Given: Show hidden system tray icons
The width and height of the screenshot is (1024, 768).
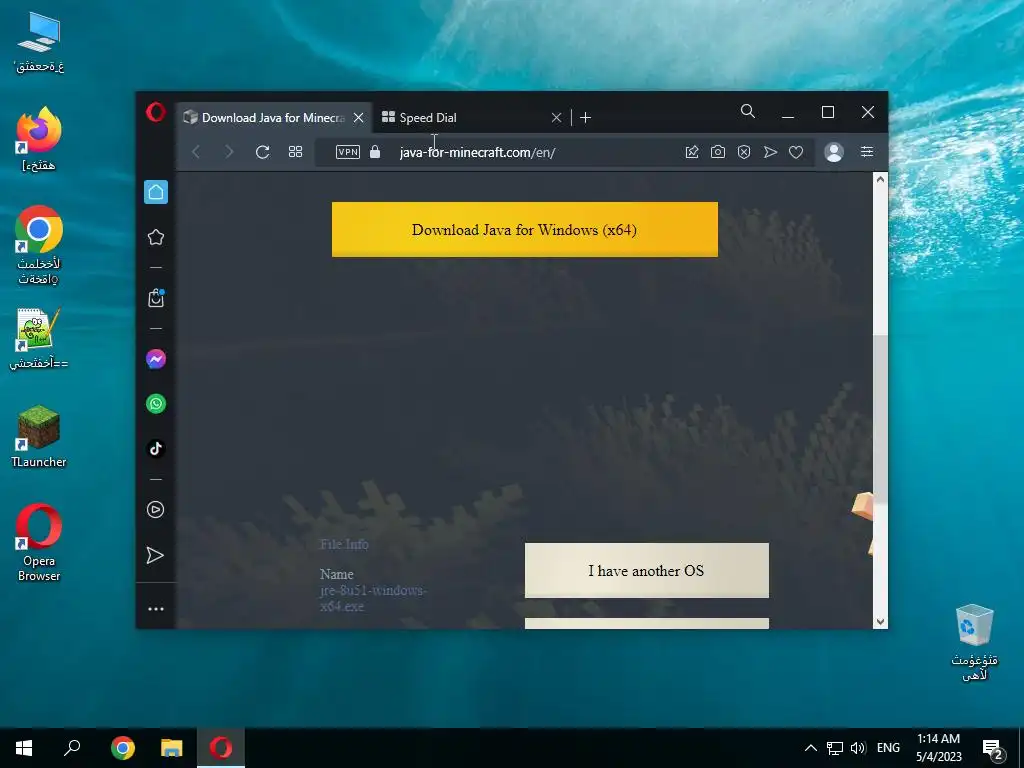Looking at the screenshot, I should click(x=810, y=748).
